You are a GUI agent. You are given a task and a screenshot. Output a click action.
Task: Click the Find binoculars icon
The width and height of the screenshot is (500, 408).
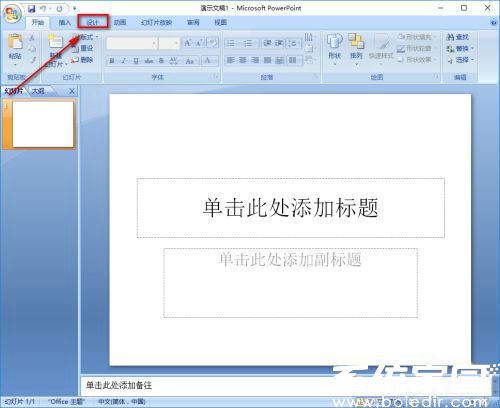[x=450, y=37]
